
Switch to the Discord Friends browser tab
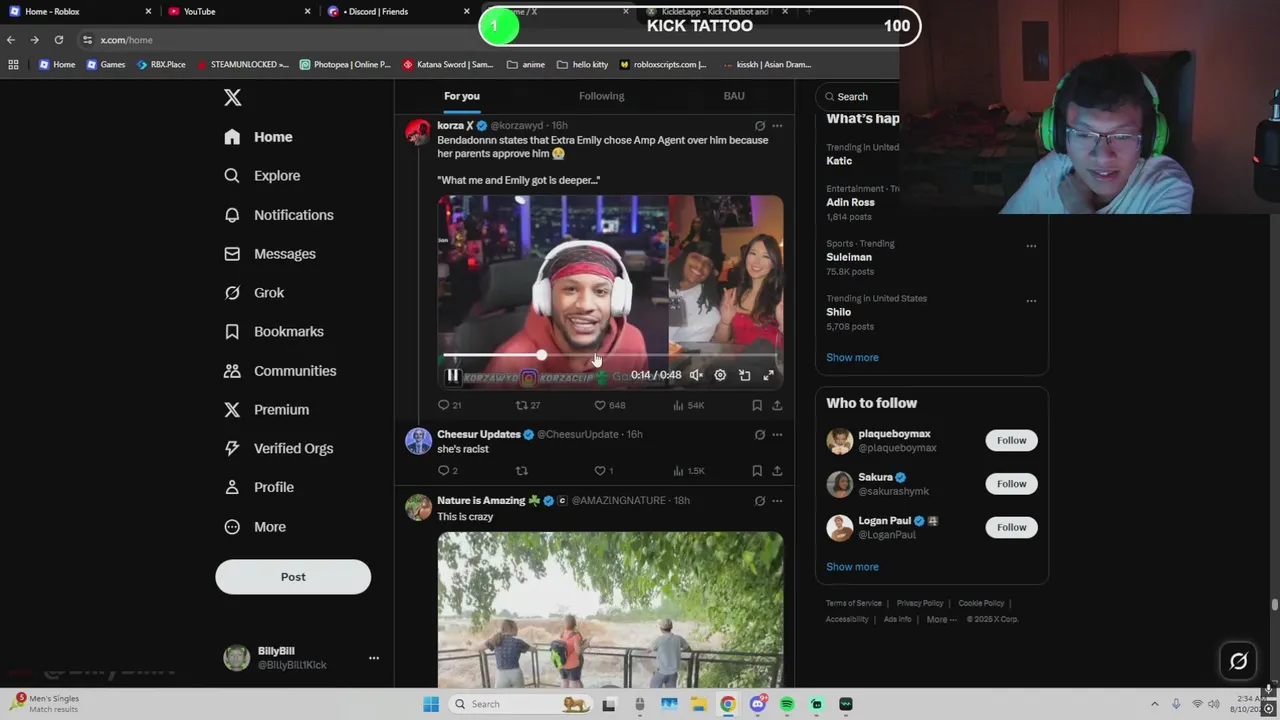pyautogui.click(x=397, y=11)
